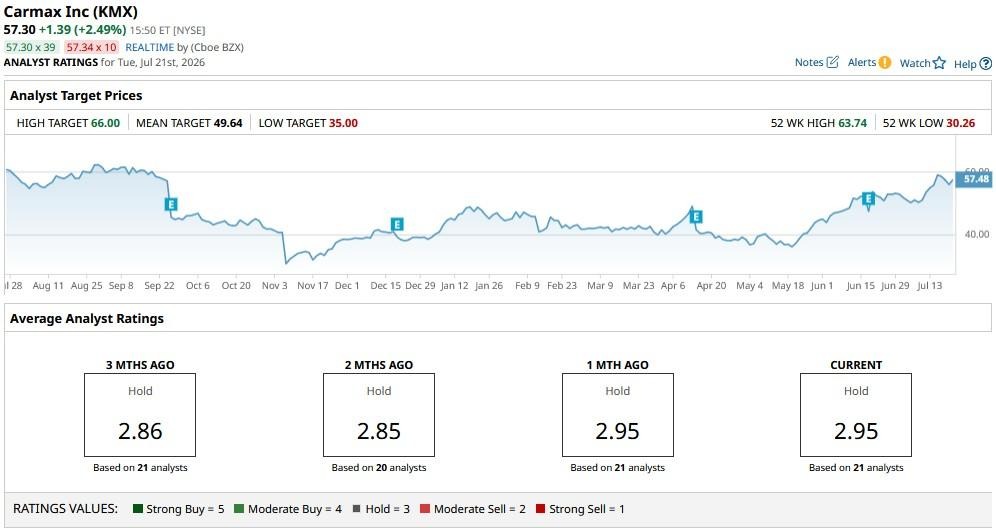
Task: Click the Moderate Buy green swatch
Action: coord(239,508)
